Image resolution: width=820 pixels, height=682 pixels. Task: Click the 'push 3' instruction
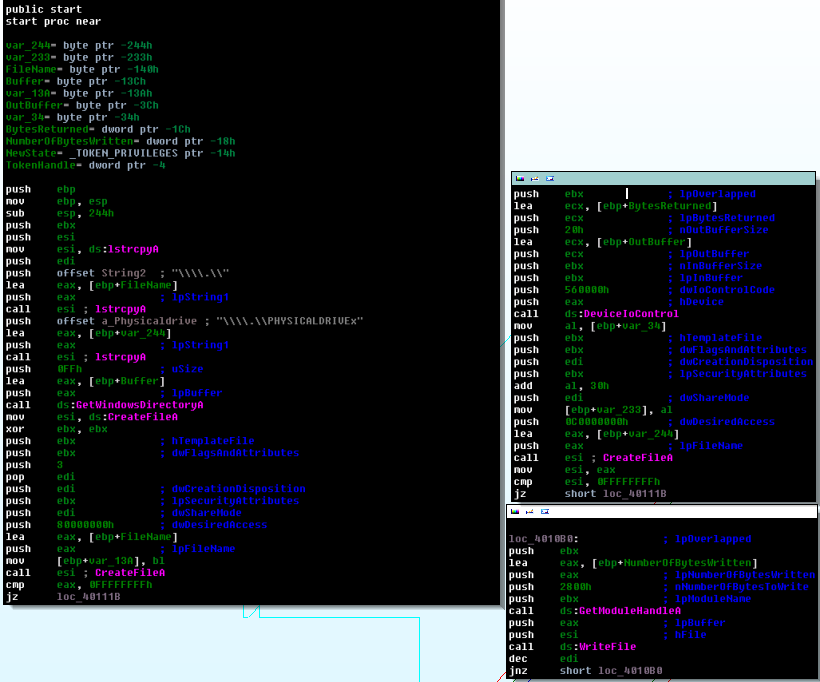34,465
